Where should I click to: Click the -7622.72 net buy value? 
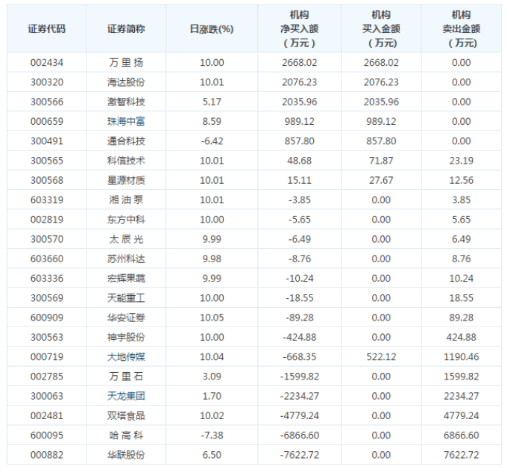click(x=299, y=455)
